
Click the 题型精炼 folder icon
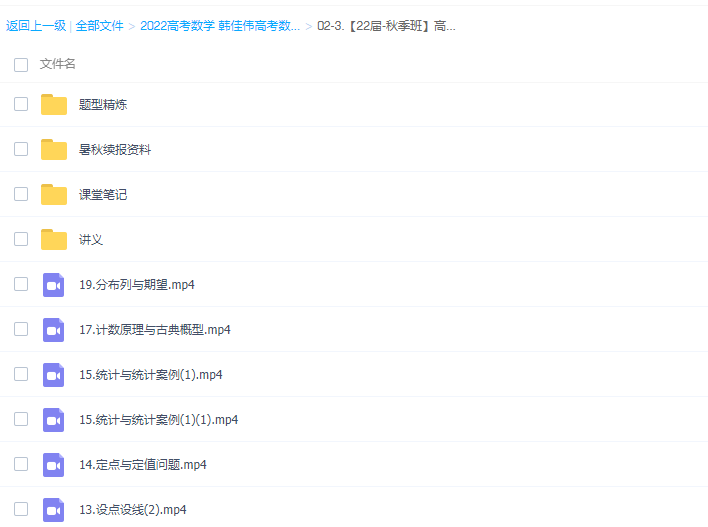(54, 104)
